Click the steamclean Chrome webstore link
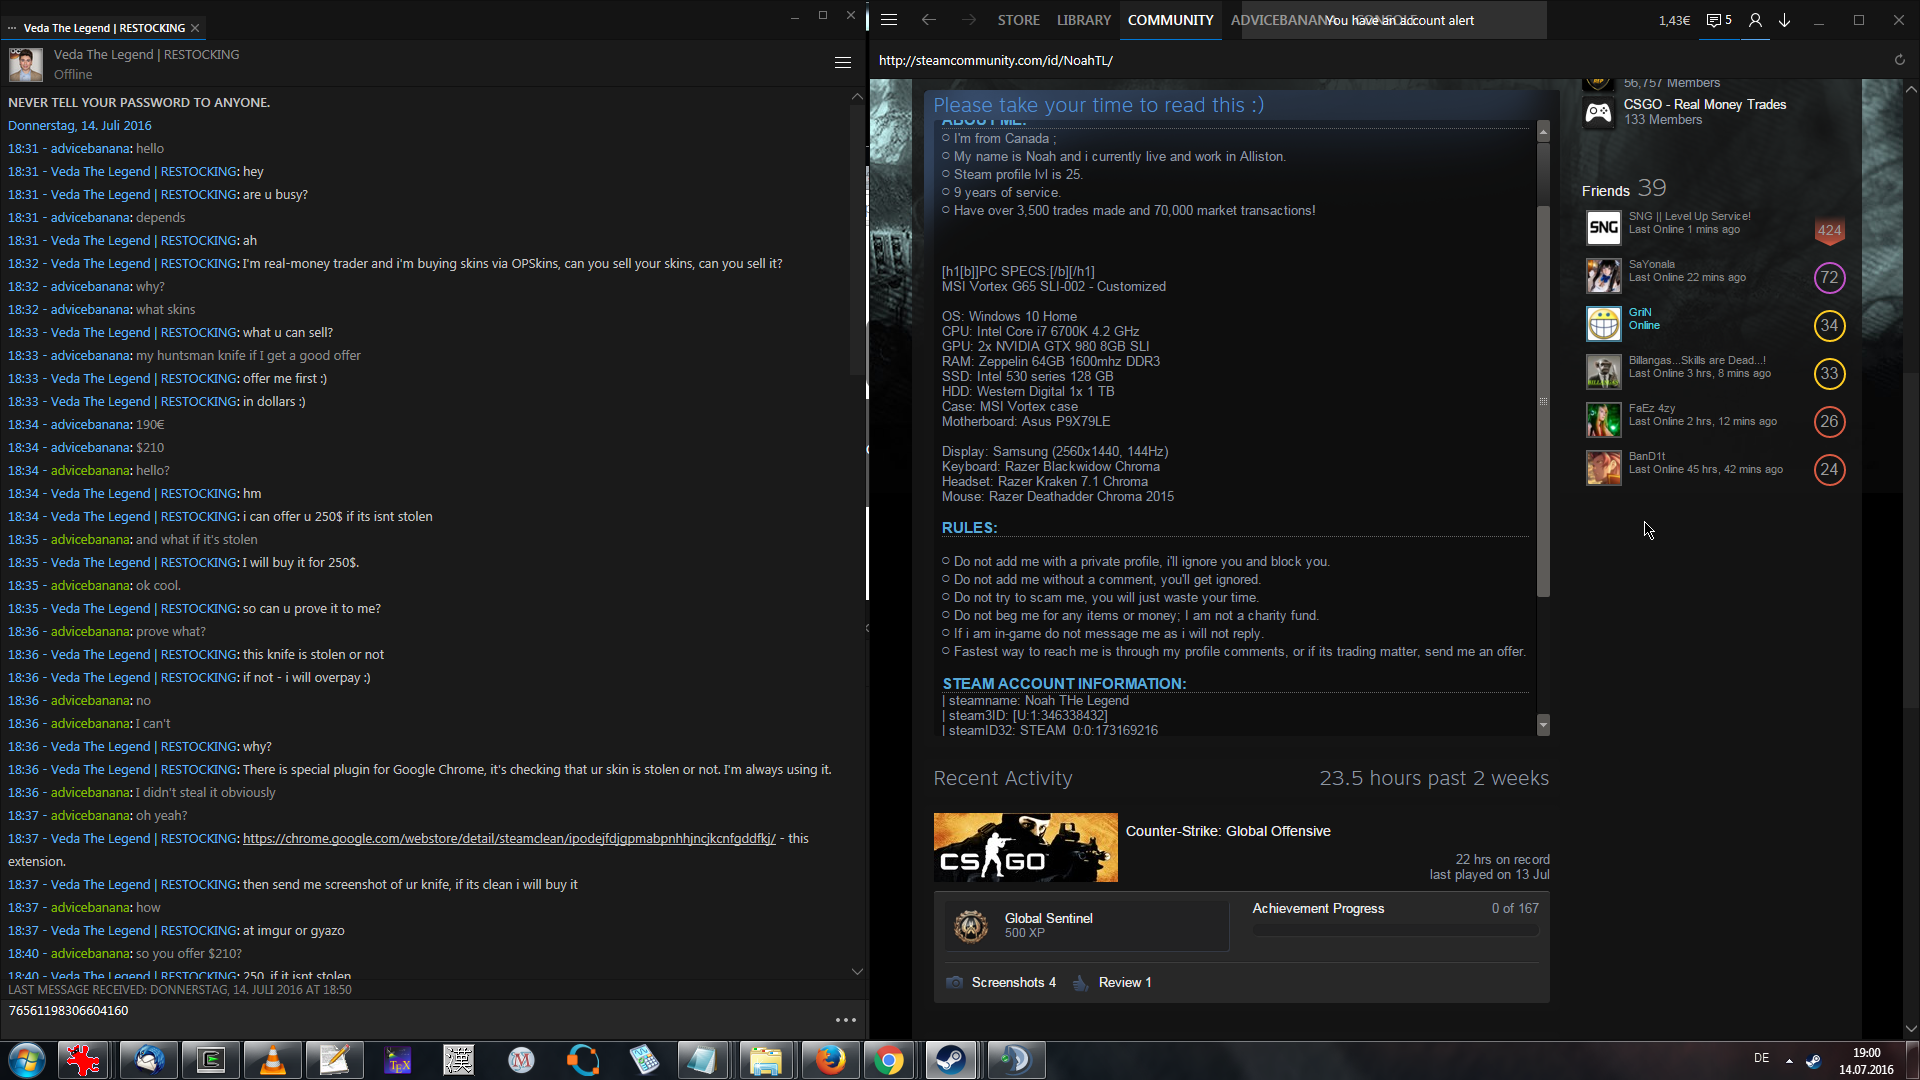Image resolution: width=1920 pixels, height=1080 pixels. [x=509, y=839]
